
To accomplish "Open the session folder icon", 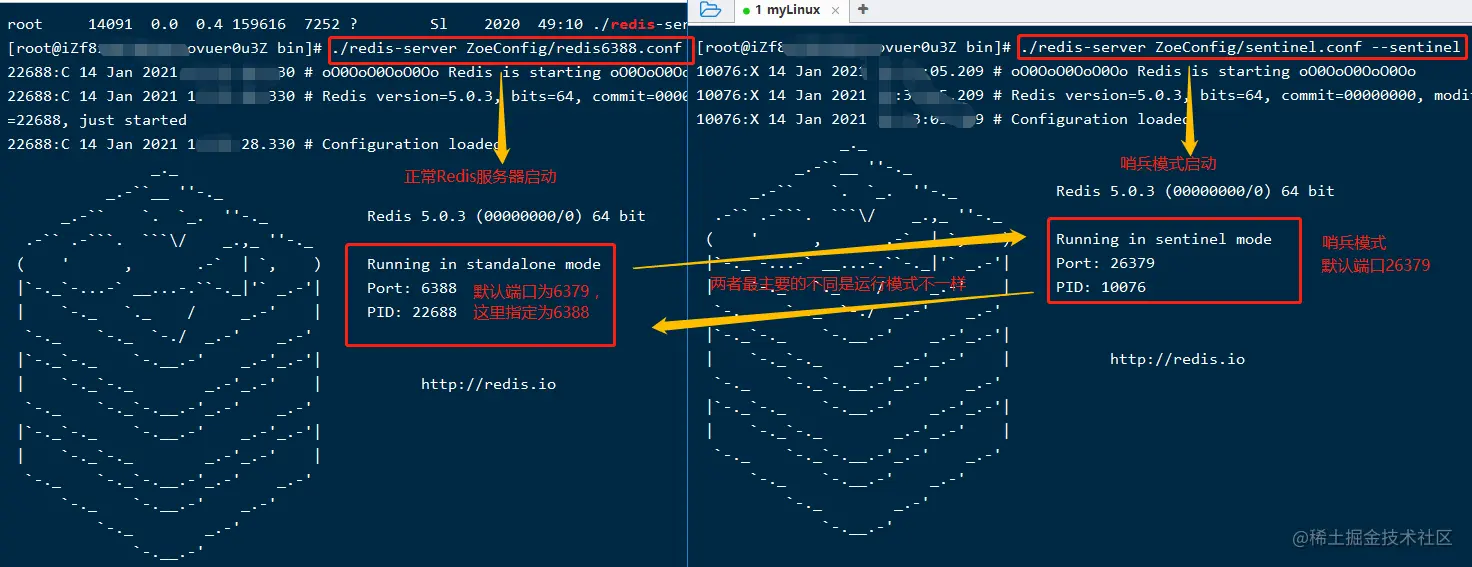I will coord(710,10).
